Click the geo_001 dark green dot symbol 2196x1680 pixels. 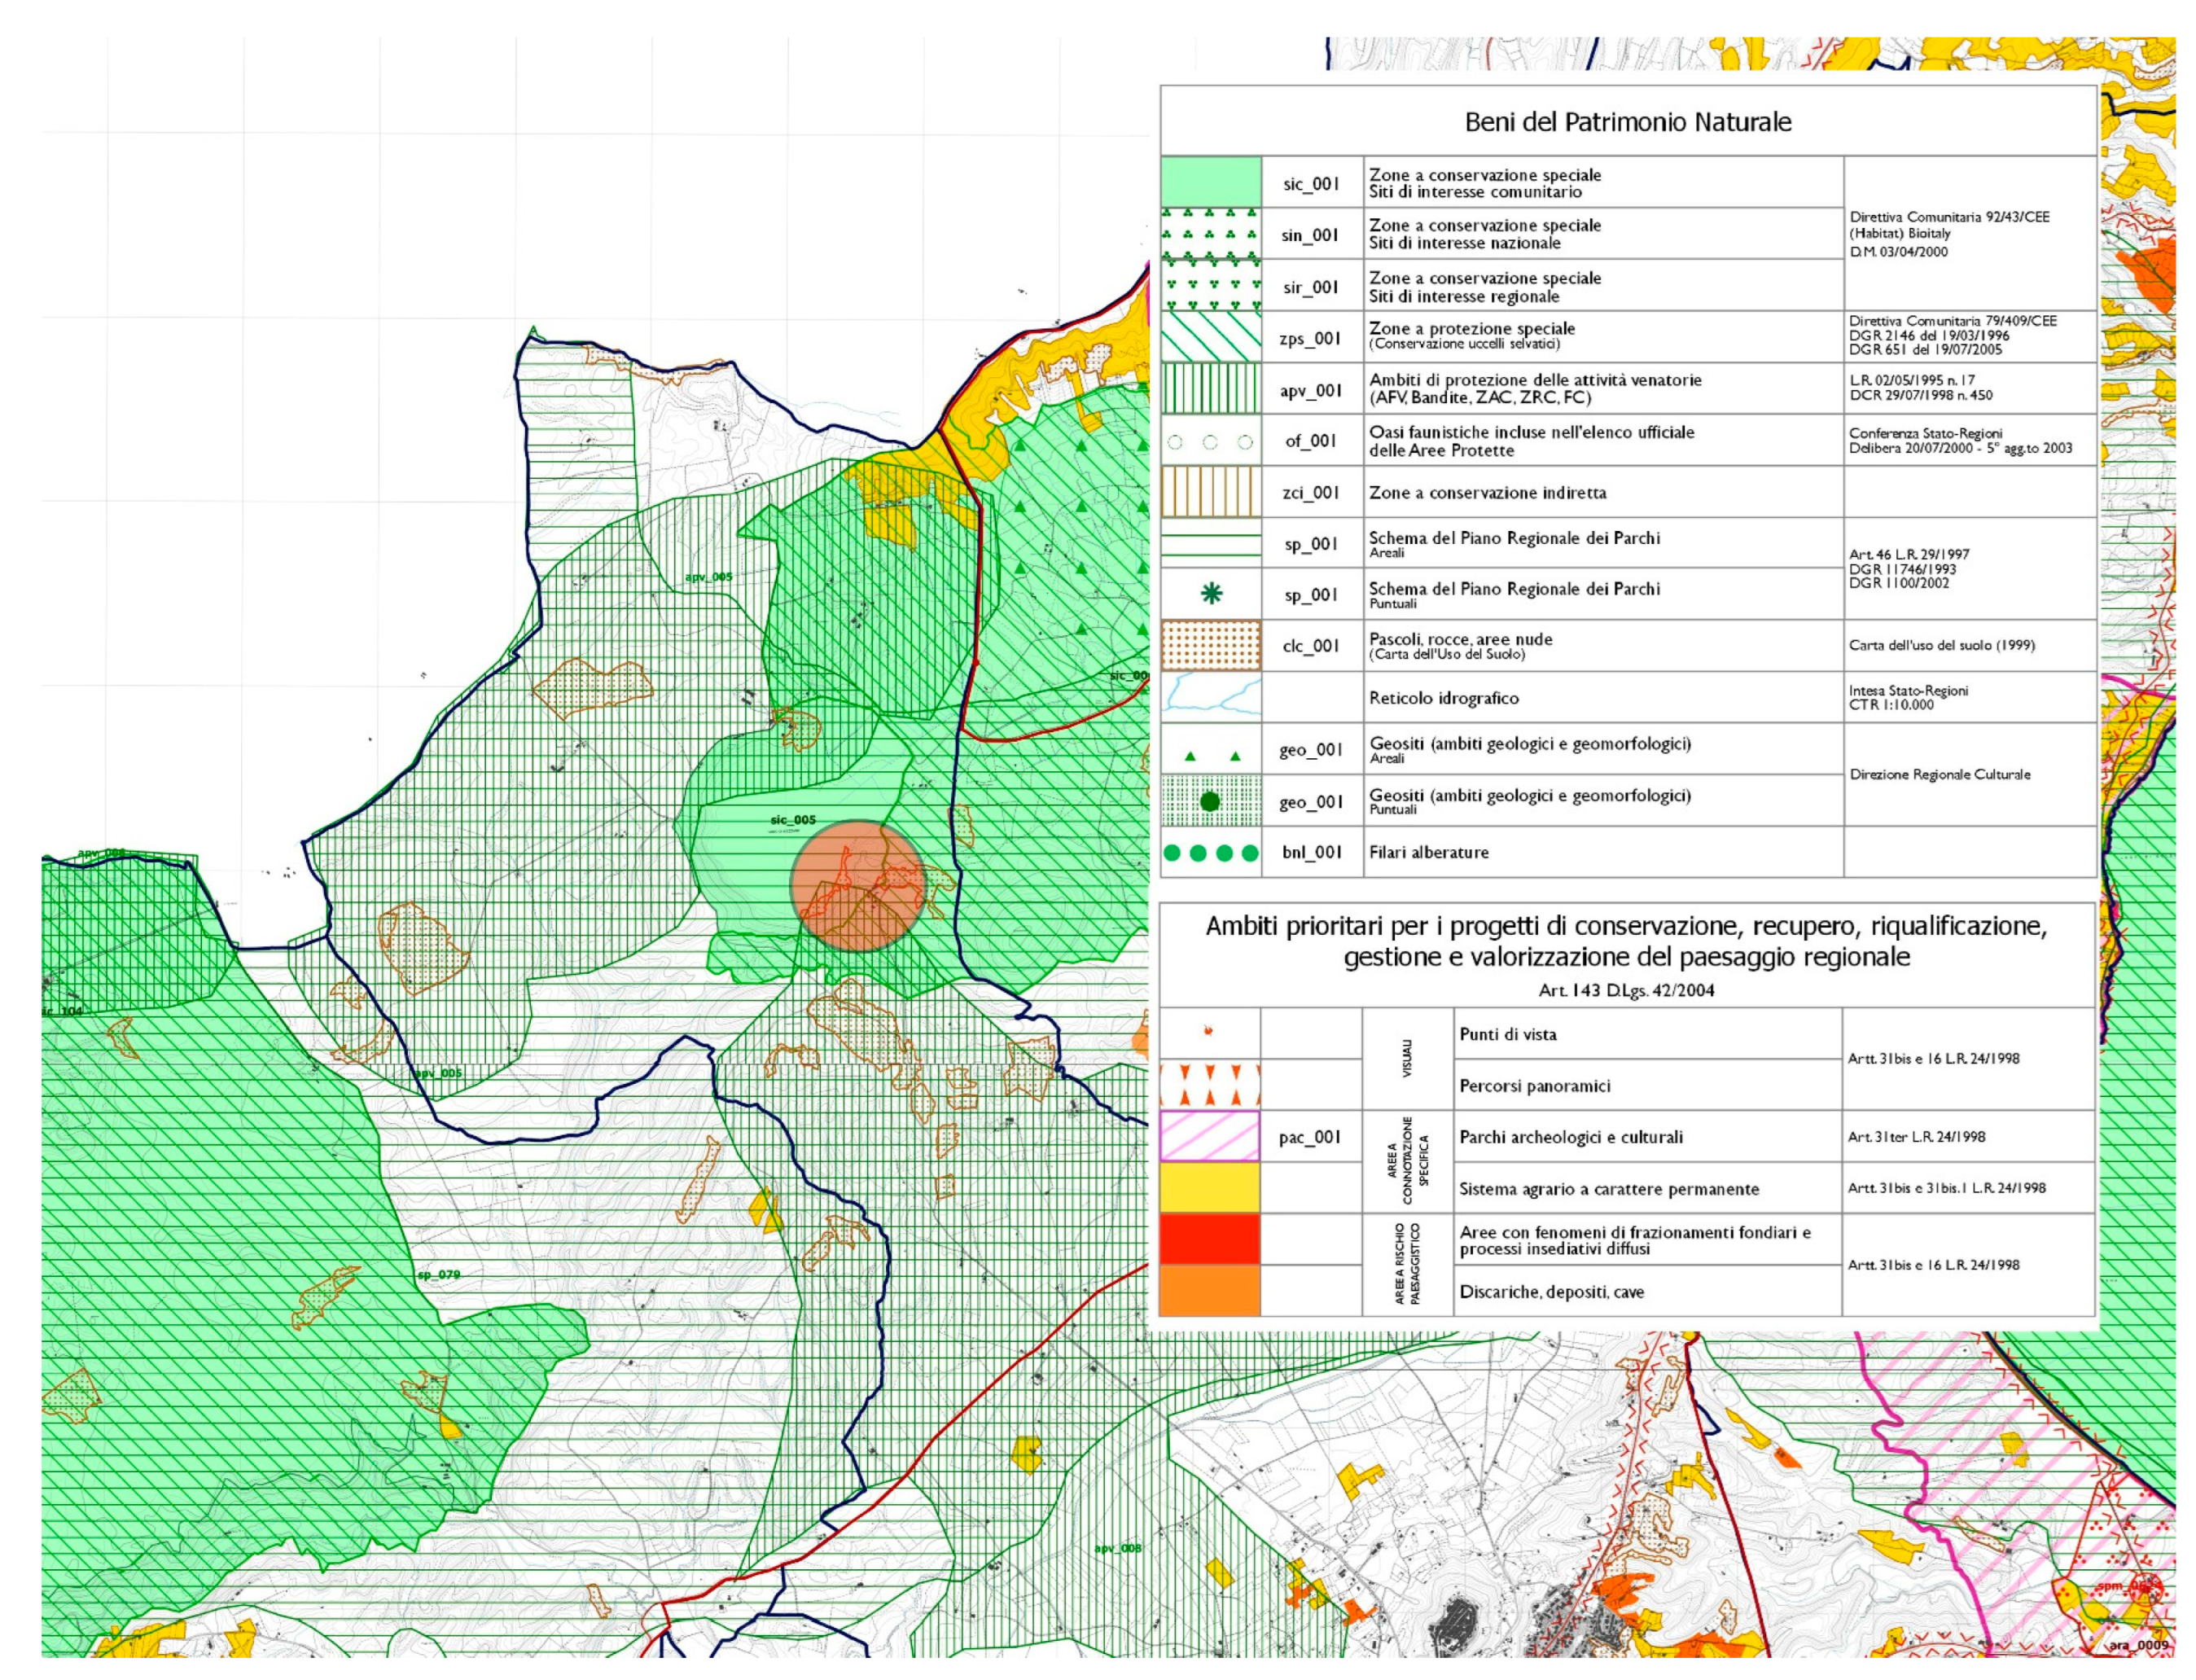(1210, 802)
